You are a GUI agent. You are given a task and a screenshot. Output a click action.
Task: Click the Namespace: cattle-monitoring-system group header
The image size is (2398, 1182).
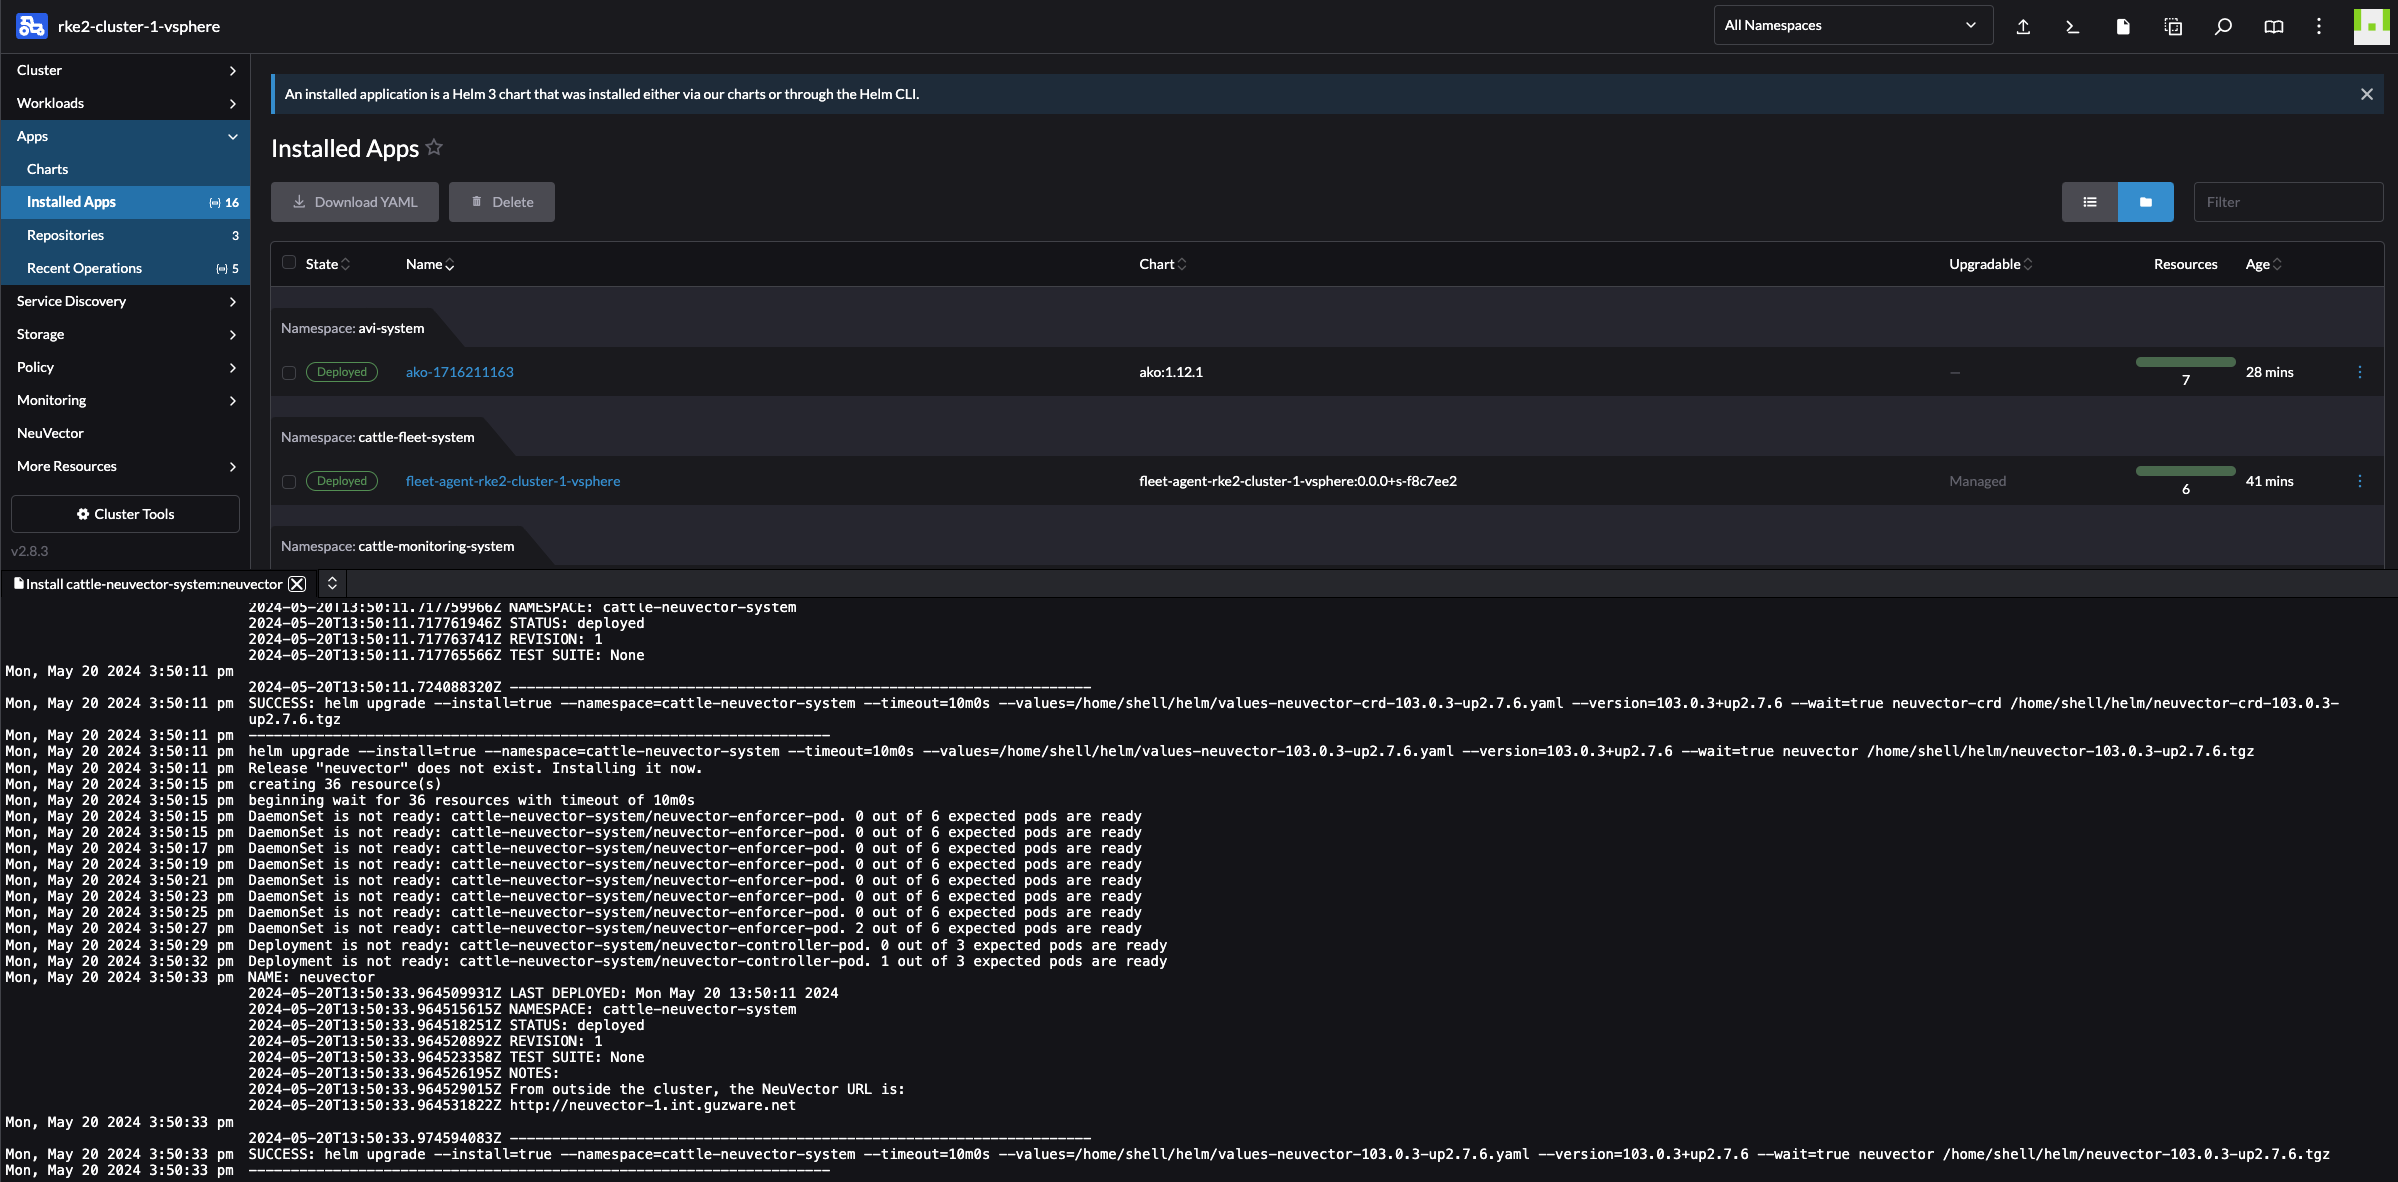click(398, 546)
